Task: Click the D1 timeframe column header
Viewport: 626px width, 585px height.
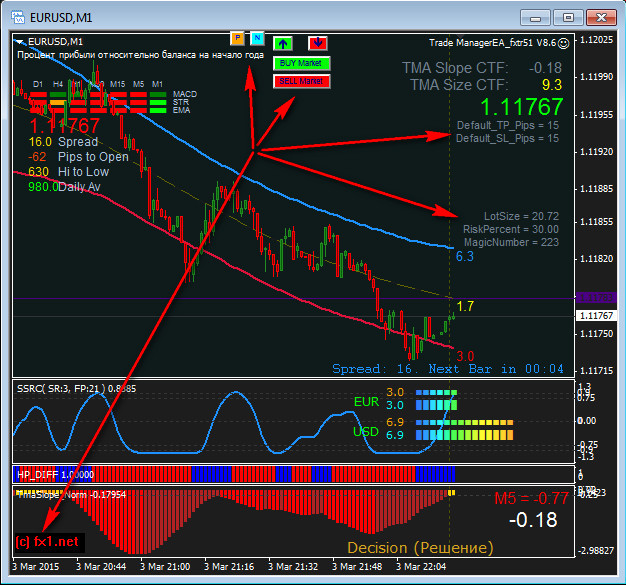Action: tap(38, 84)
